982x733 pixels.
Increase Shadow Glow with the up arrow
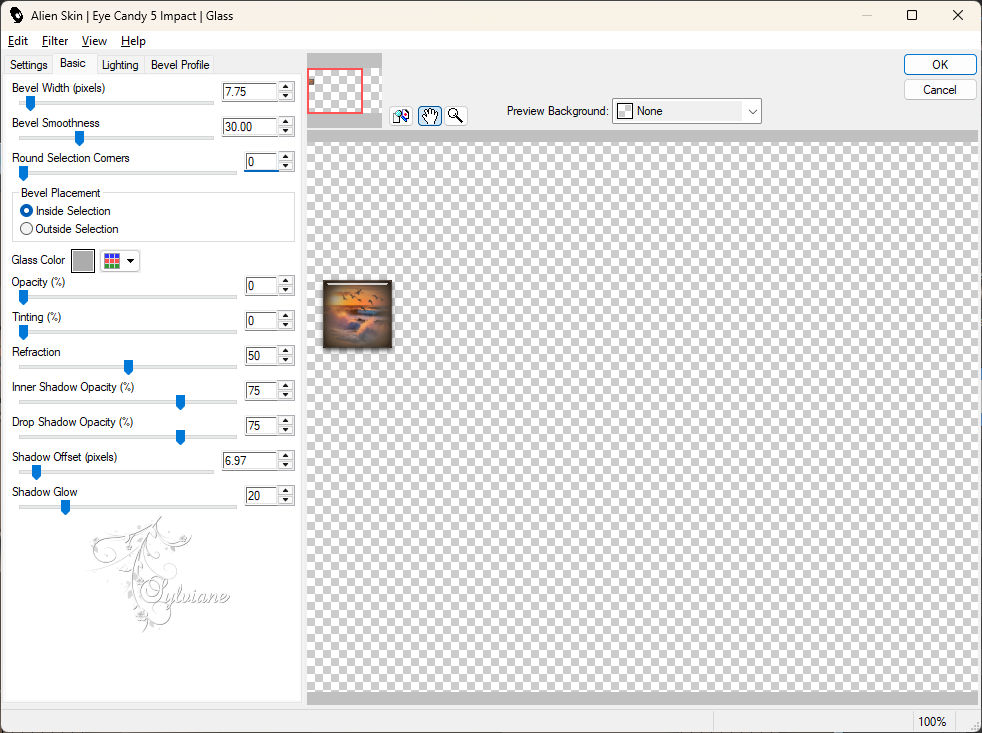(x=286, y=492)
